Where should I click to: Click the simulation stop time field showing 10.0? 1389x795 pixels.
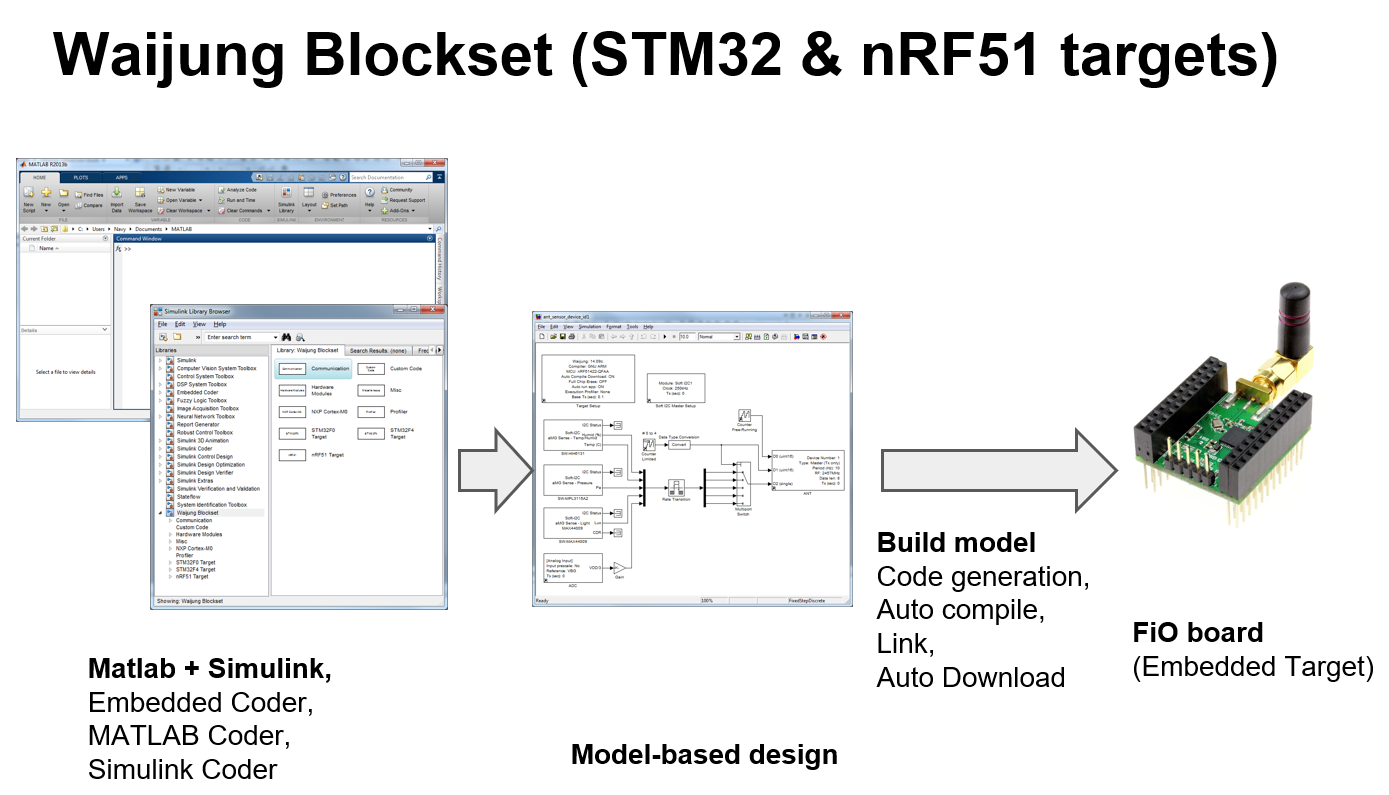click(x=688, y=337)
